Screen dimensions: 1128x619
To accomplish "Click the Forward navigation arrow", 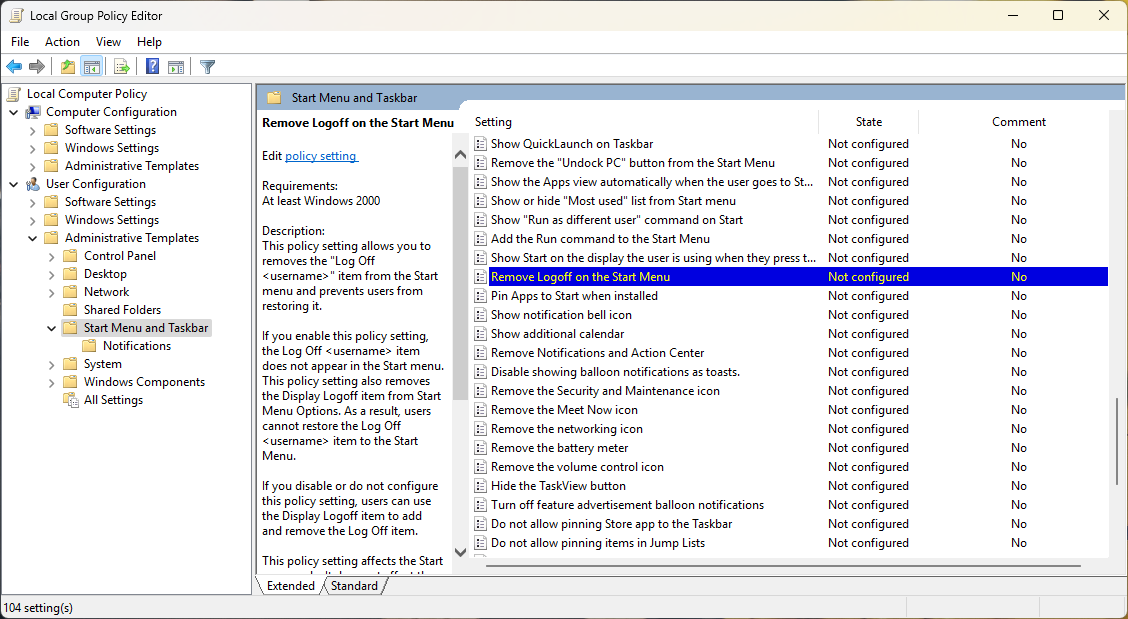I will [x=38, y=66].
